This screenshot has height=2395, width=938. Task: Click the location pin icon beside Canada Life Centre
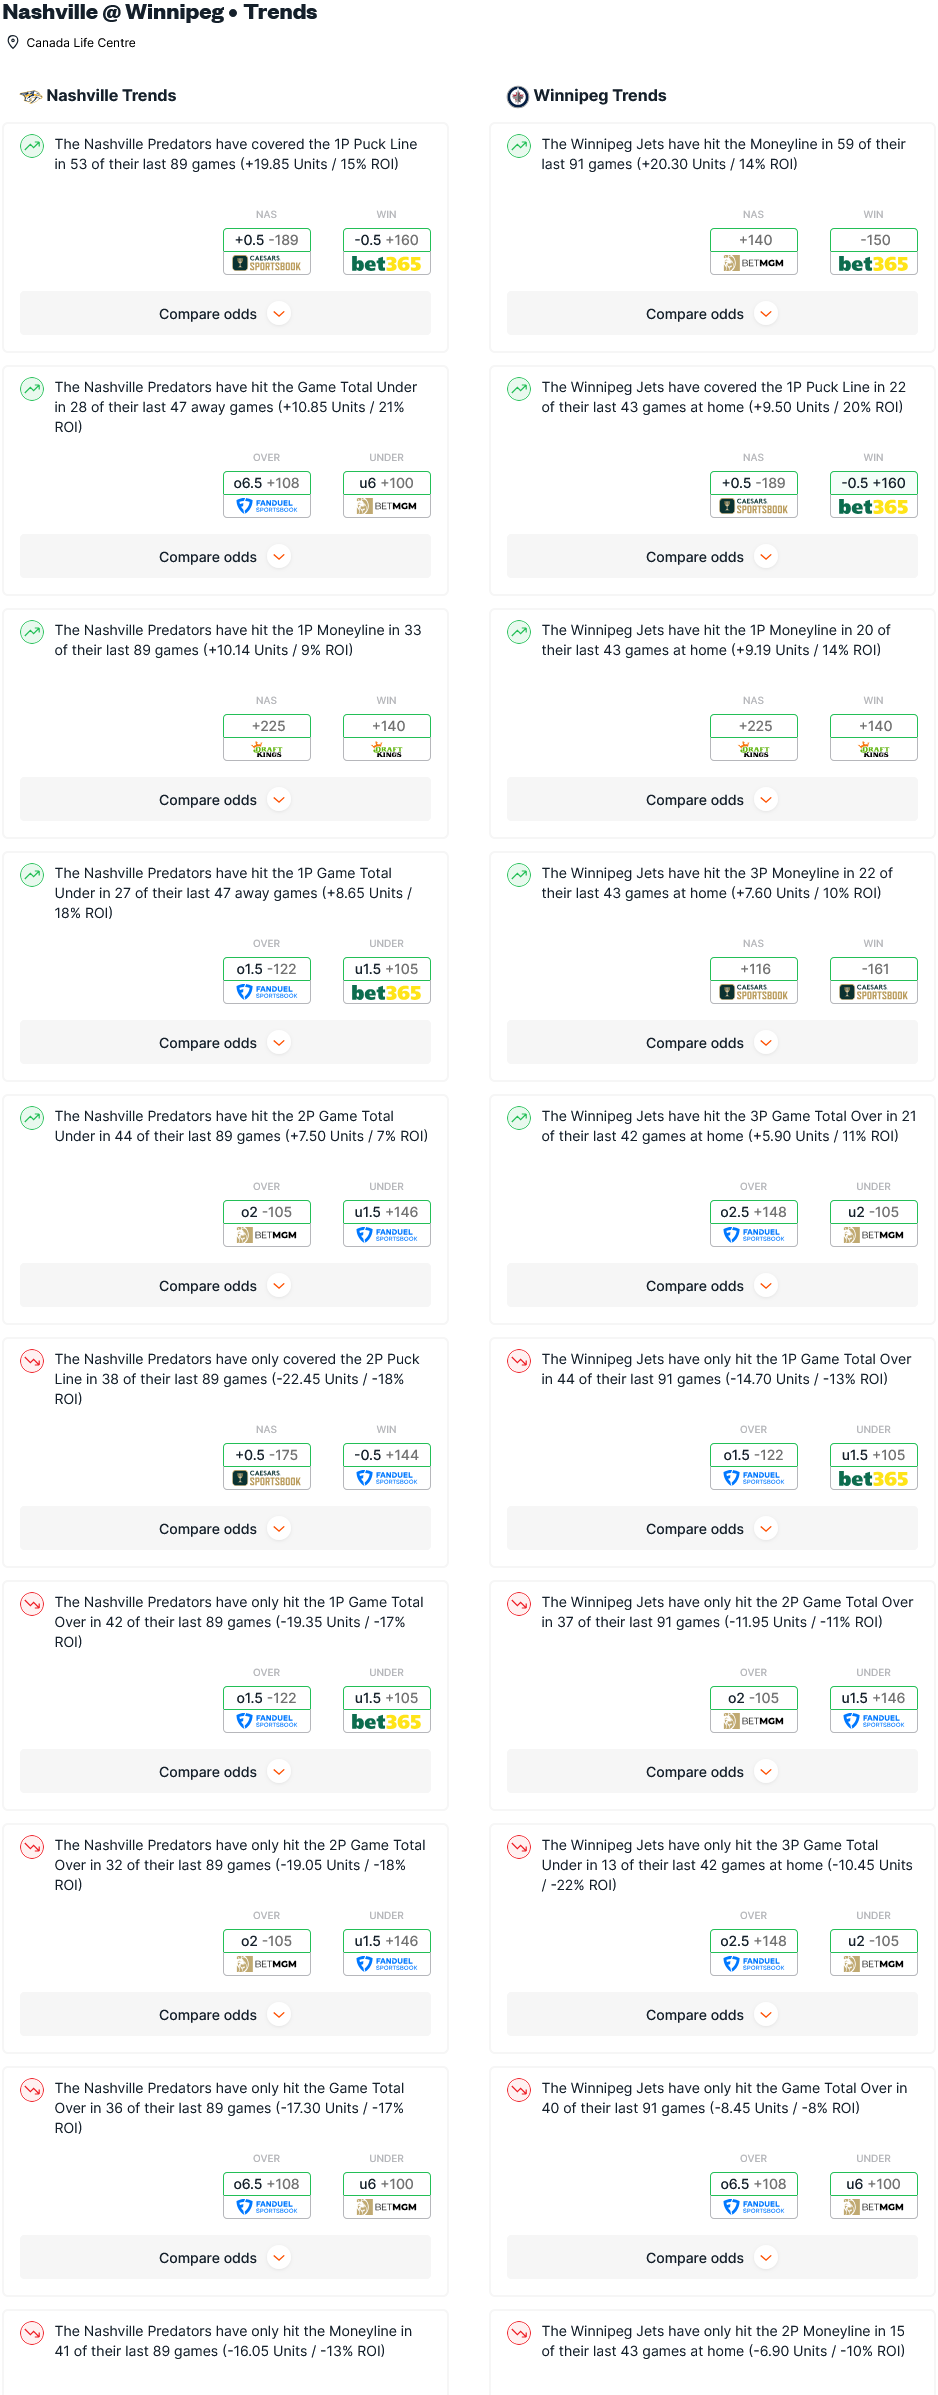(13, 43)
